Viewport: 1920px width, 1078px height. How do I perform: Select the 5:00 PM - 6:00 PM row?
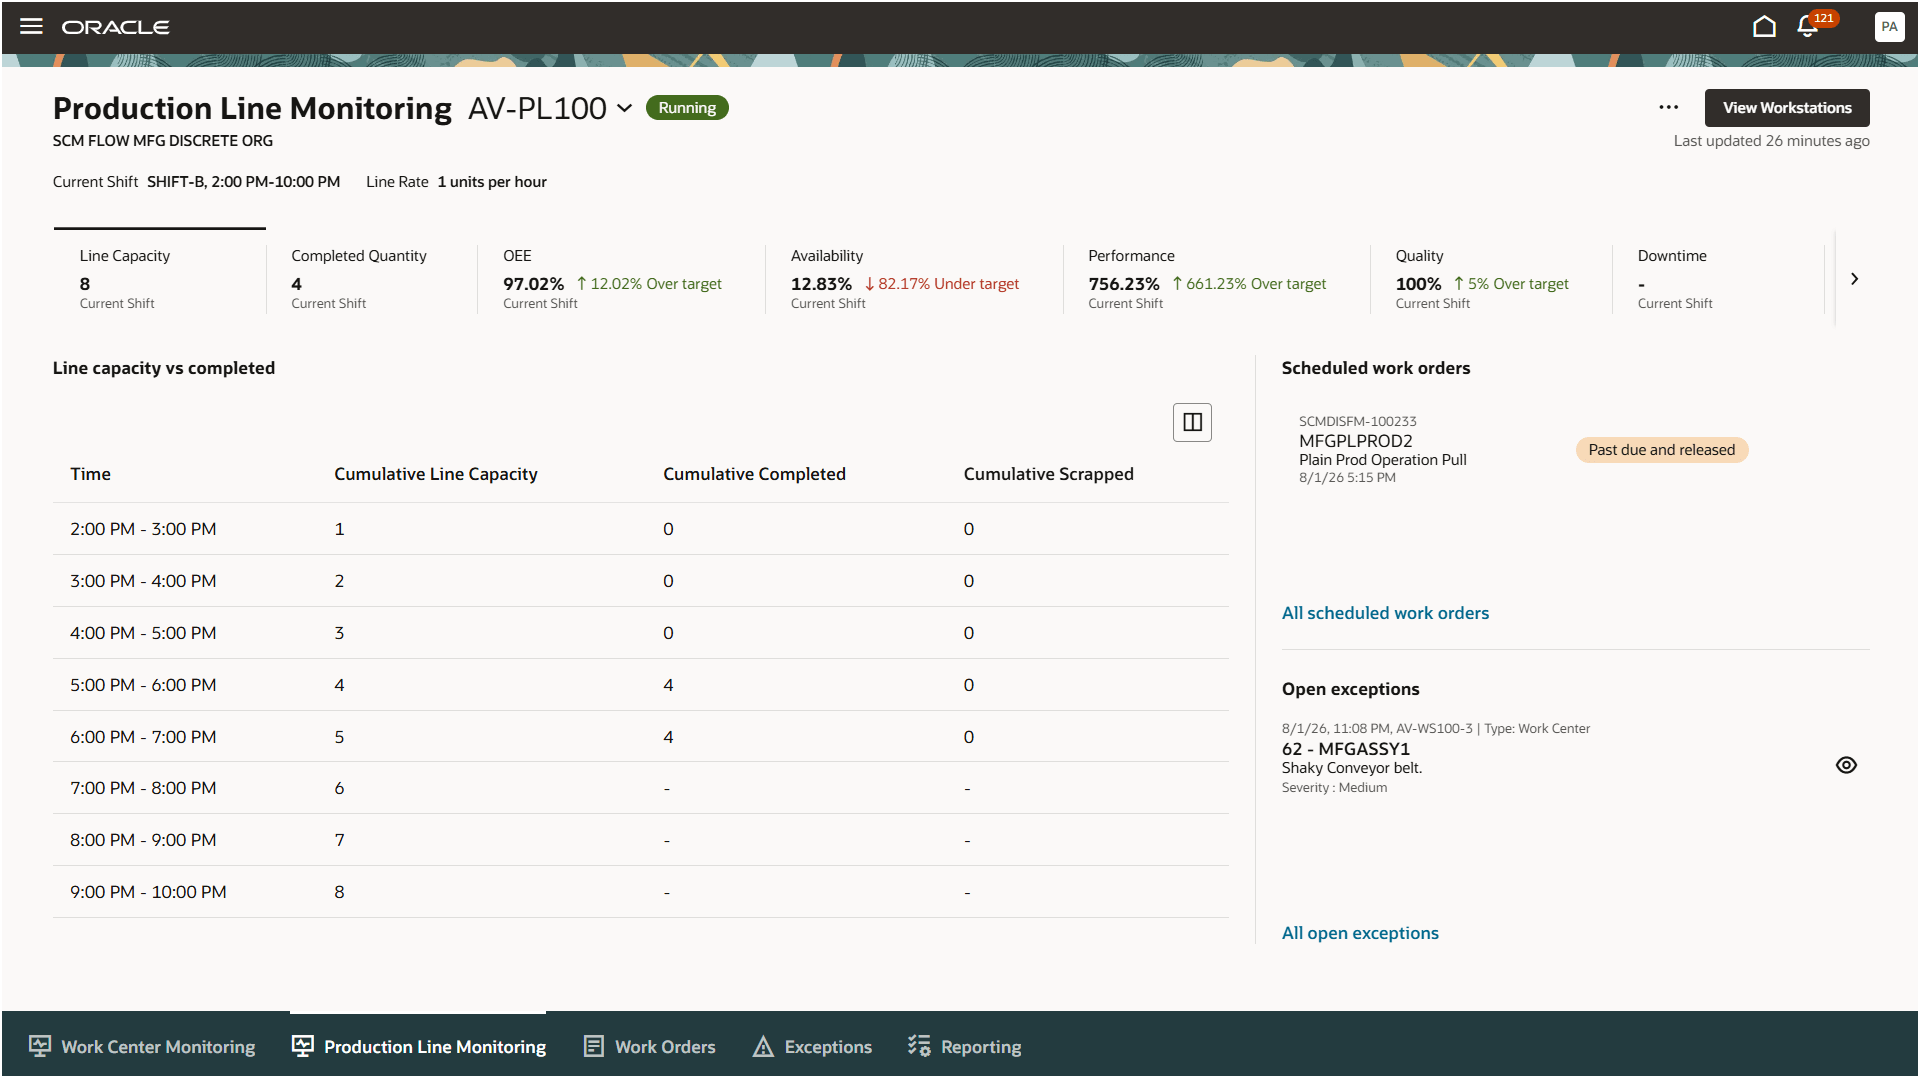click(641, 685)
